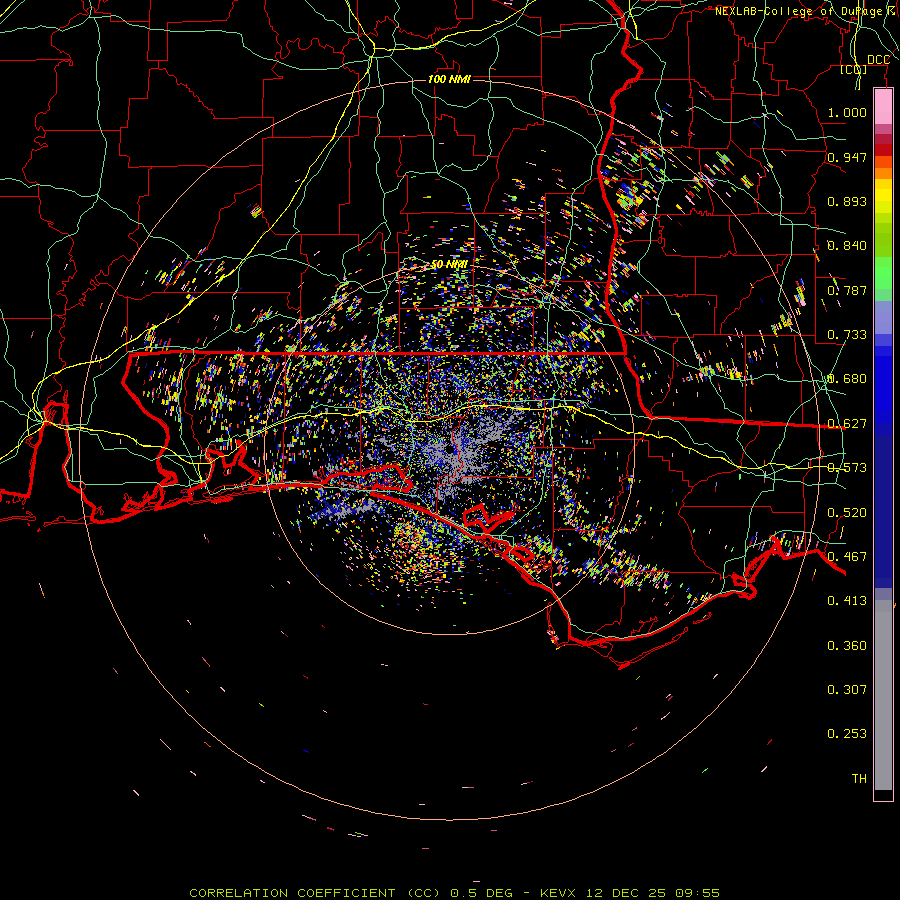Click the 0.360 scale value
900x900 pixels.
click(847, 646)
